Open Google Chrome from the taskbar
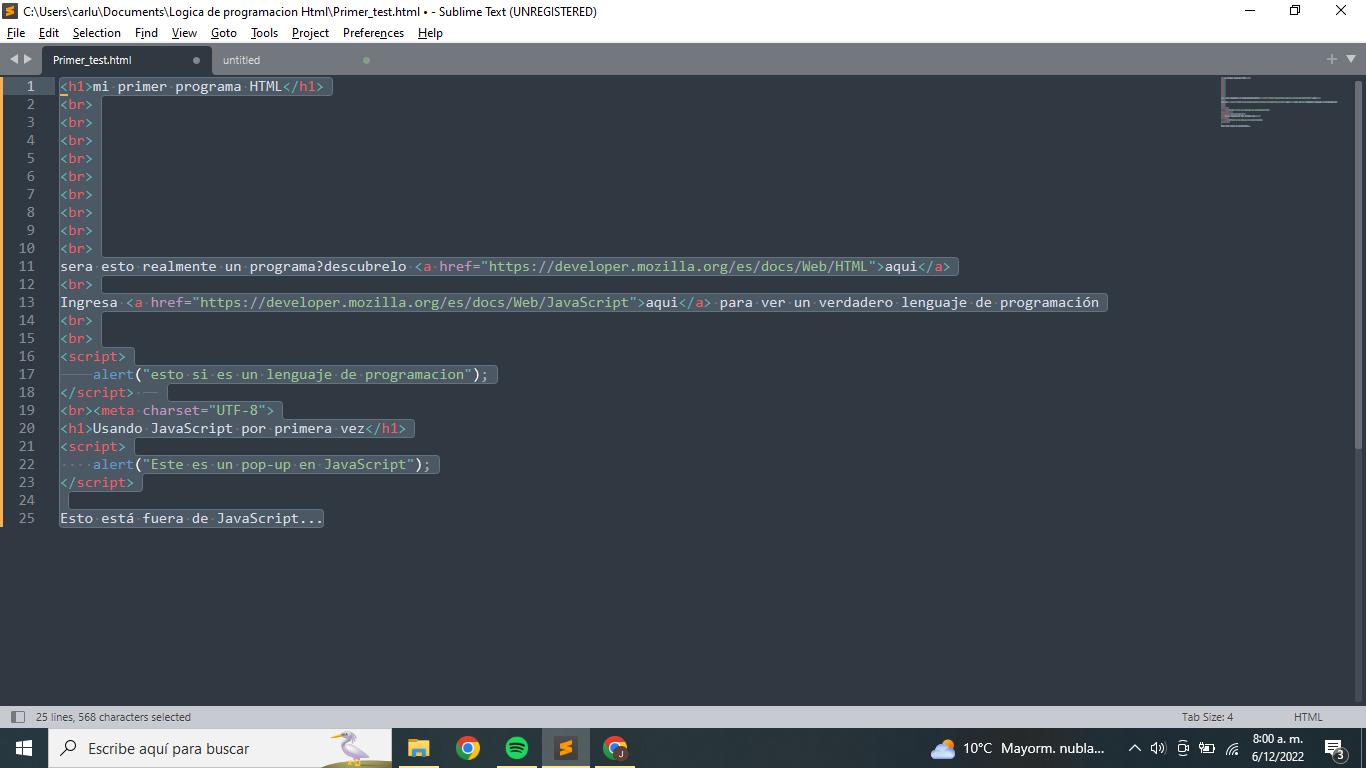 pyautogui.click(x=467, y=748)
